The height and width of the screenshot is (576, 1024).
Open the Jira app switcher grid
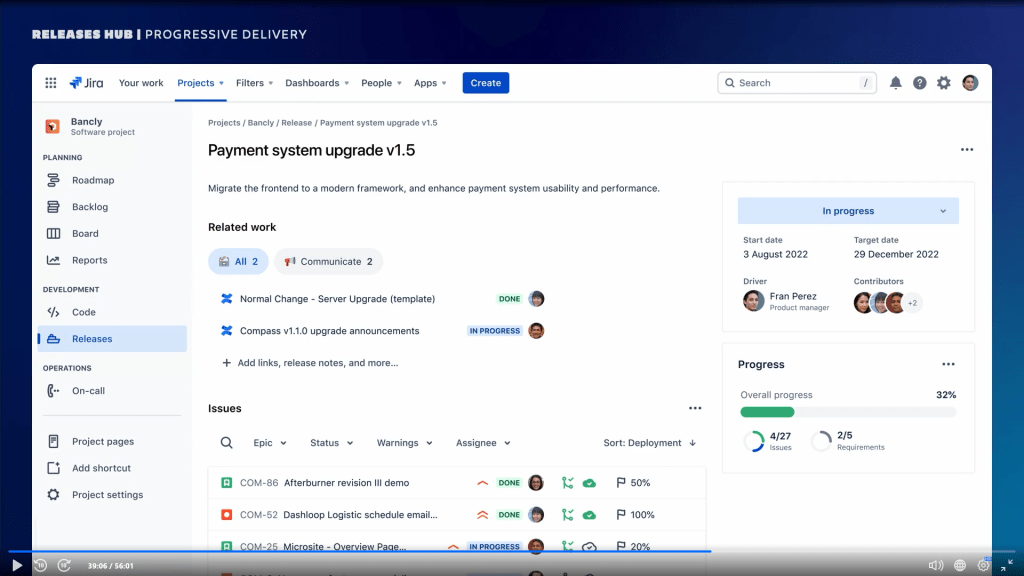[x=51, y=83]
